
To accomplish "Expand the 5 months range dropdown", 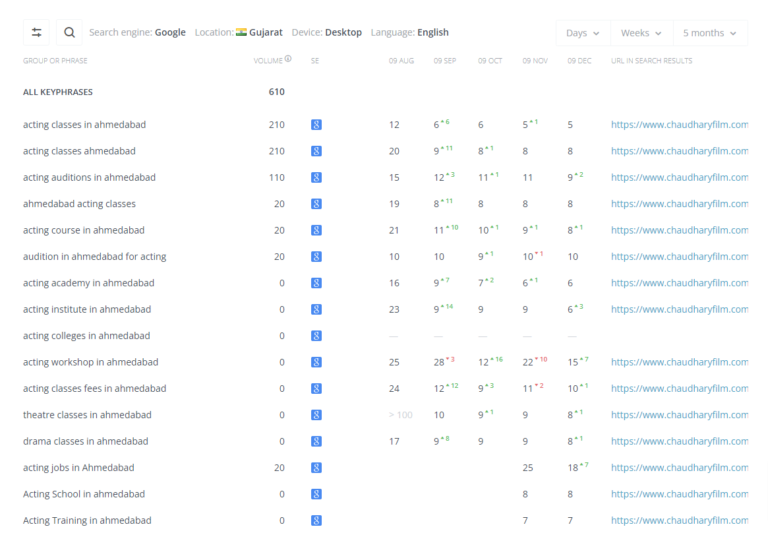I will click(x=710, y=33).
